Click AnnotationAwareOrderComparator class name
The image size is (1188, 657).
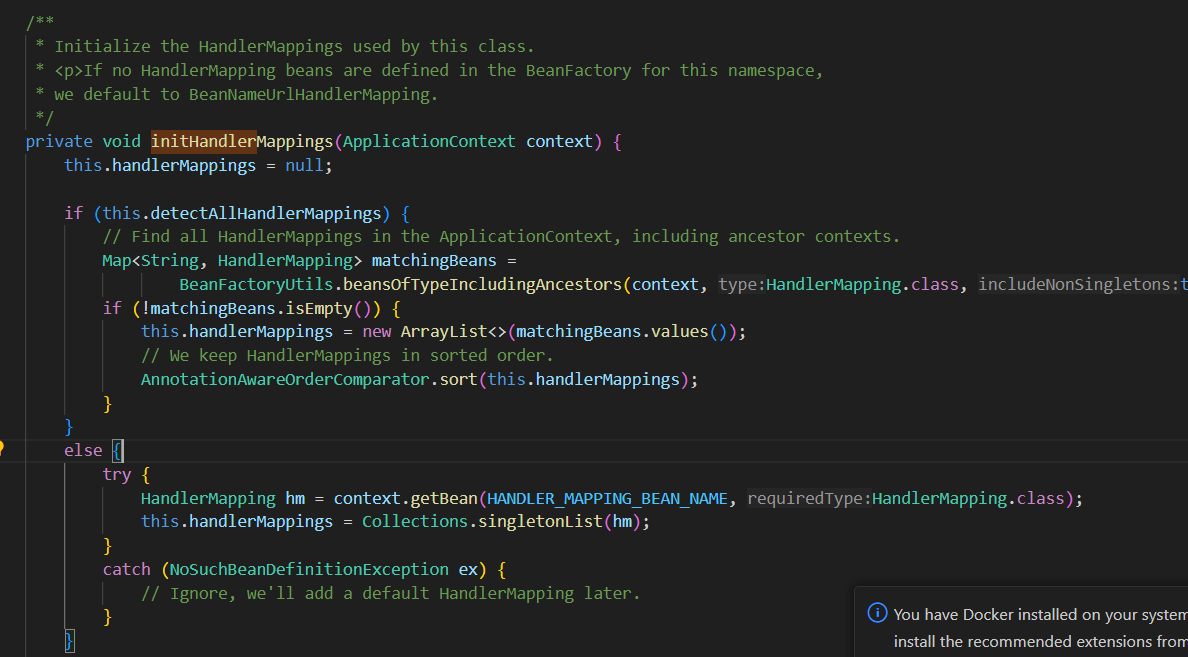[285, 380]
